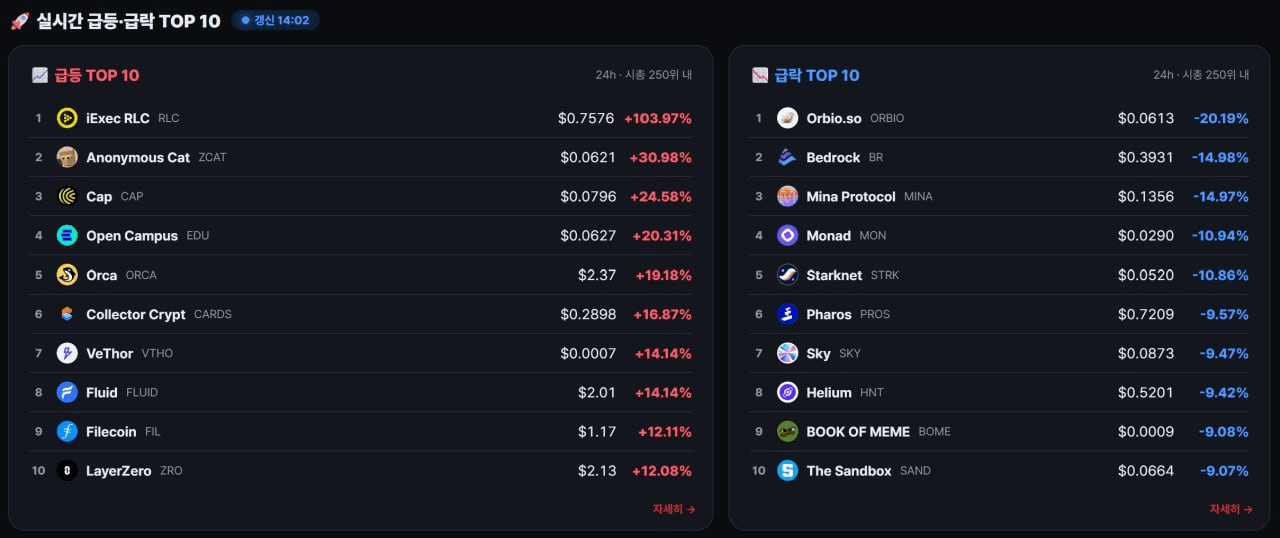Image resolution: width=1280 pixels, height=538 pixels.
Task: Click the Orbio.so coin icon
Action: (788, 118)
